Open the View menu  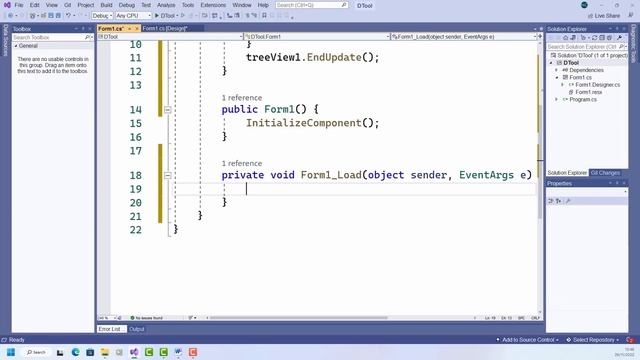tap(51, 5)
